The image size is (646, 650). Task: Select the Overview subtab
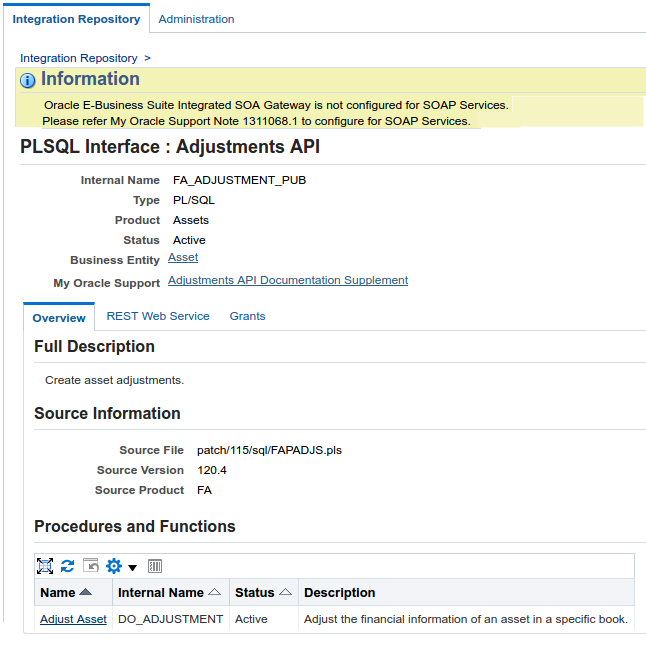59,318
